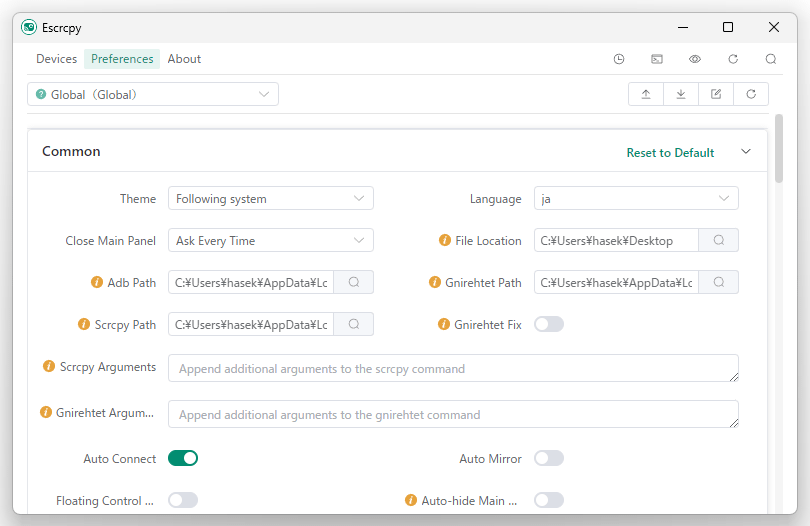Click the help icon in Global scope selector
810x526 pixels.
click(41, 94)
